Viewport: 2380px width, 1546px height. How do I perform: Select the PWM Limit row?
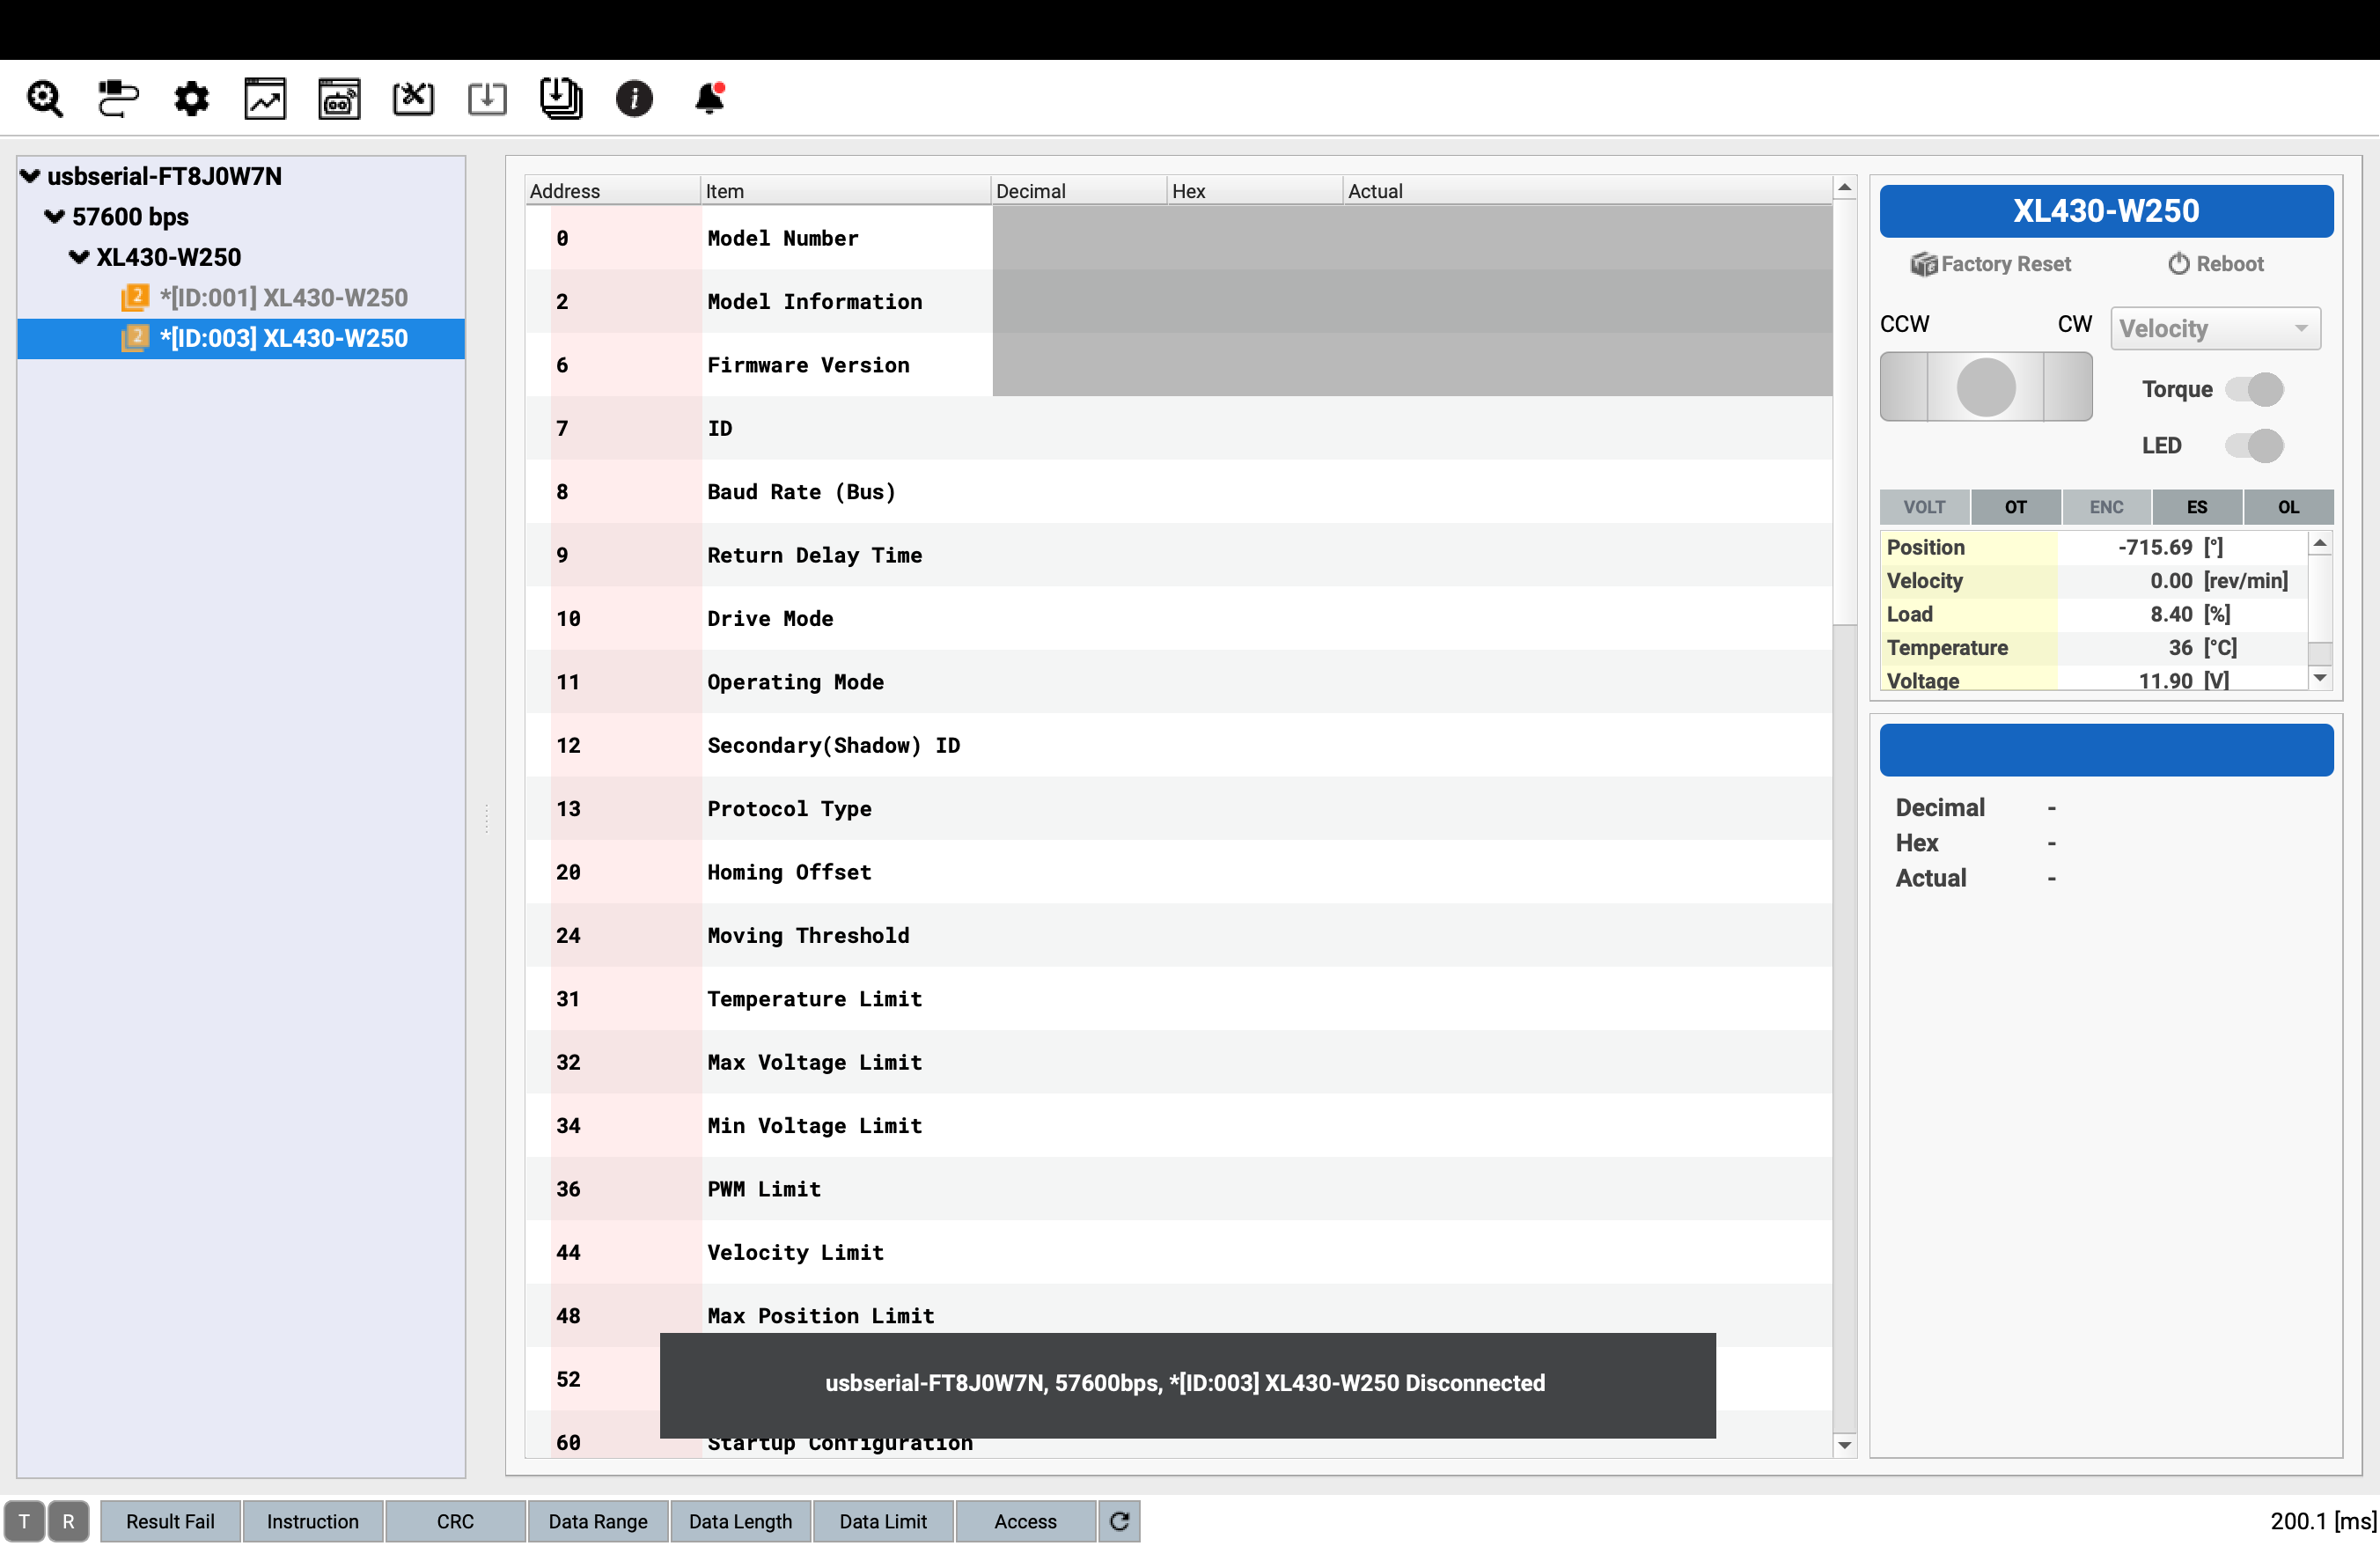pyautogui.click(x=1179, y=1189)
